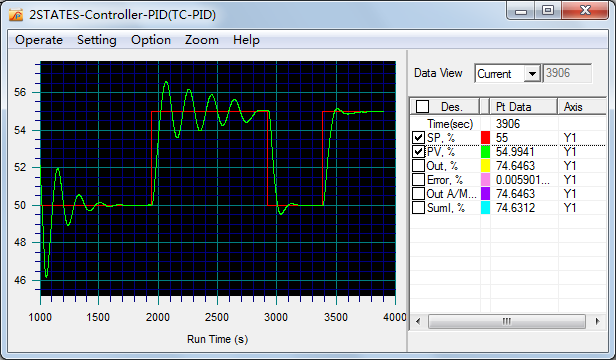Click the red SP color swatch
This screenshot has width=616, height=360.
point(486,138)
